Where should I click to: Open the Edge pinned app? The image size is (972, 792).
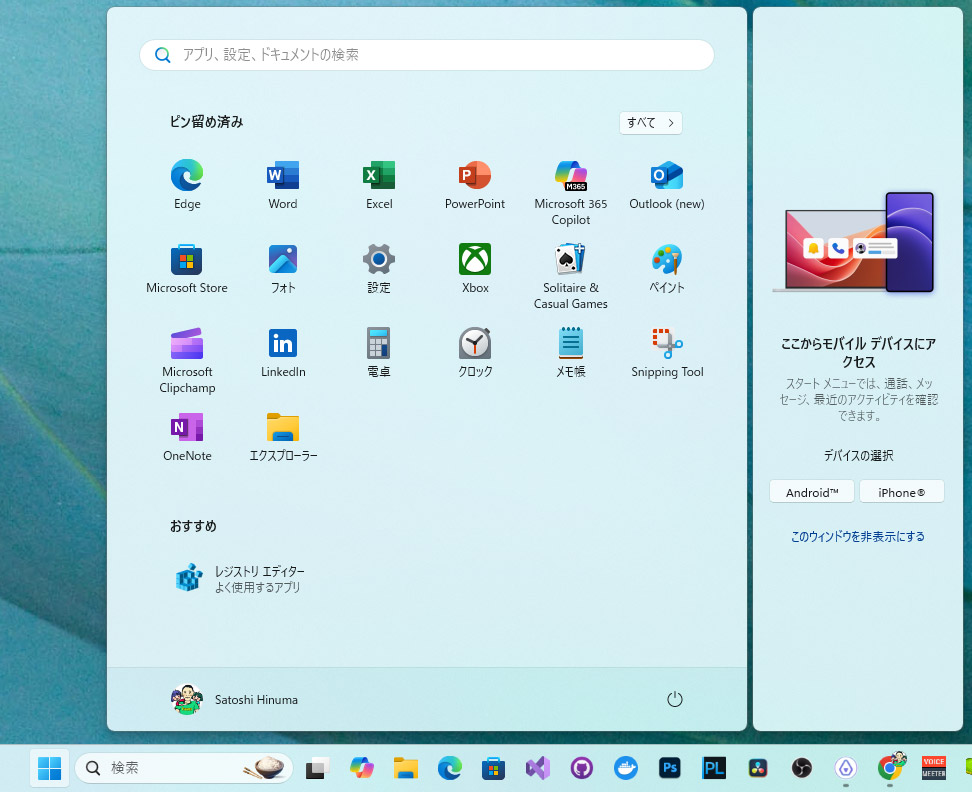coord(187,185)
